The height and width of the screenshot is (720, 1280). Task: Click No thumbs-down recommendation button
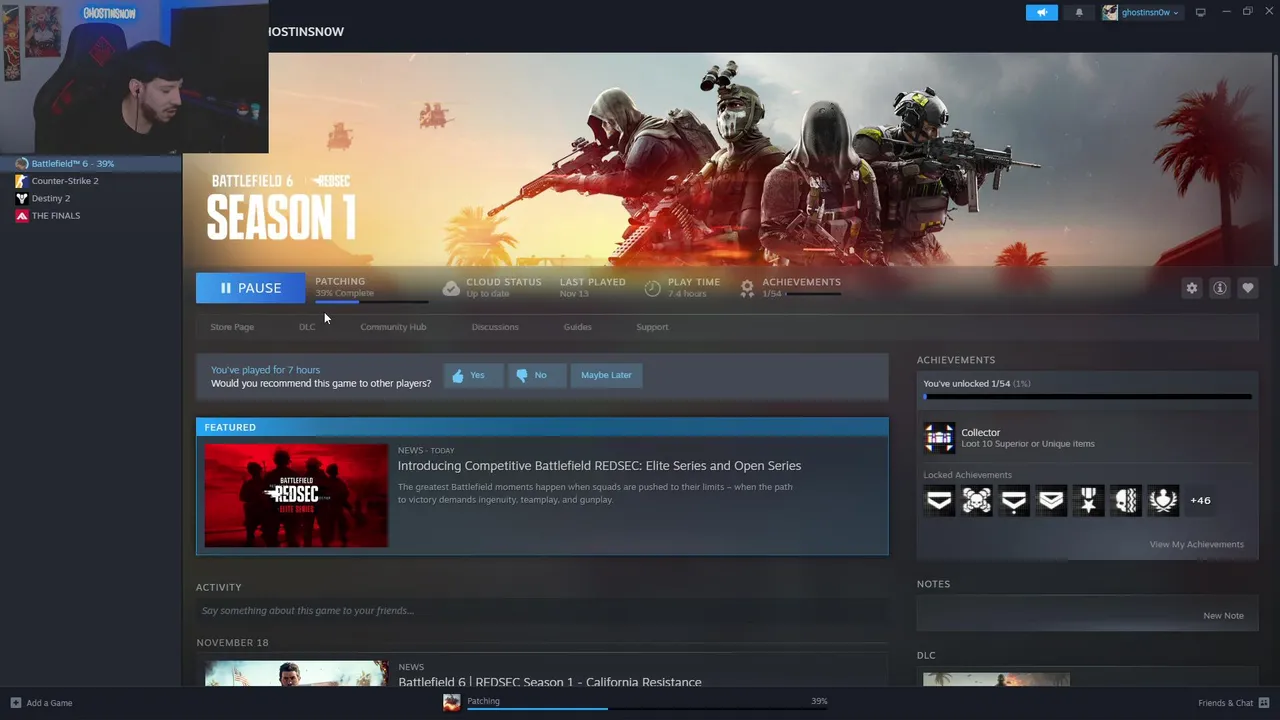tap(536, 375)
